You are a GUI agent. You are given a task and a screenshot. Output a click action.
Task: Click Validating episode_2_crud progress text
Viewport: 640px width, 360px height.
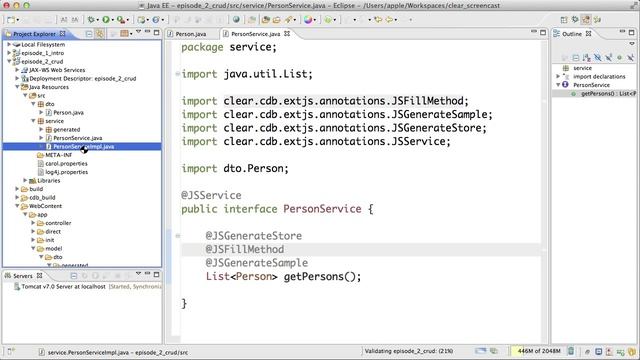click(x=409, y=351)
